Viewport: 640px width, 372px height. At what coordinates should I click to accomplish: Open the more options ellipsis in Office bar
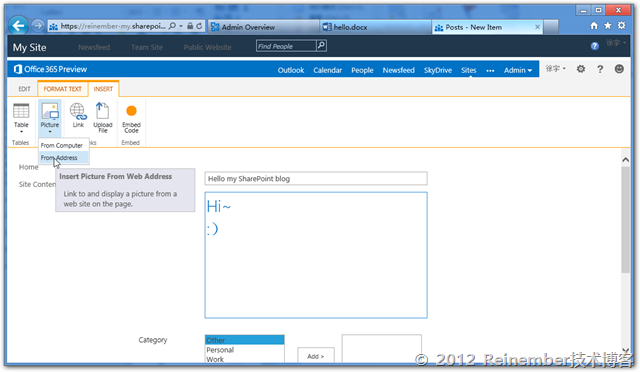(x=490, y=70)
